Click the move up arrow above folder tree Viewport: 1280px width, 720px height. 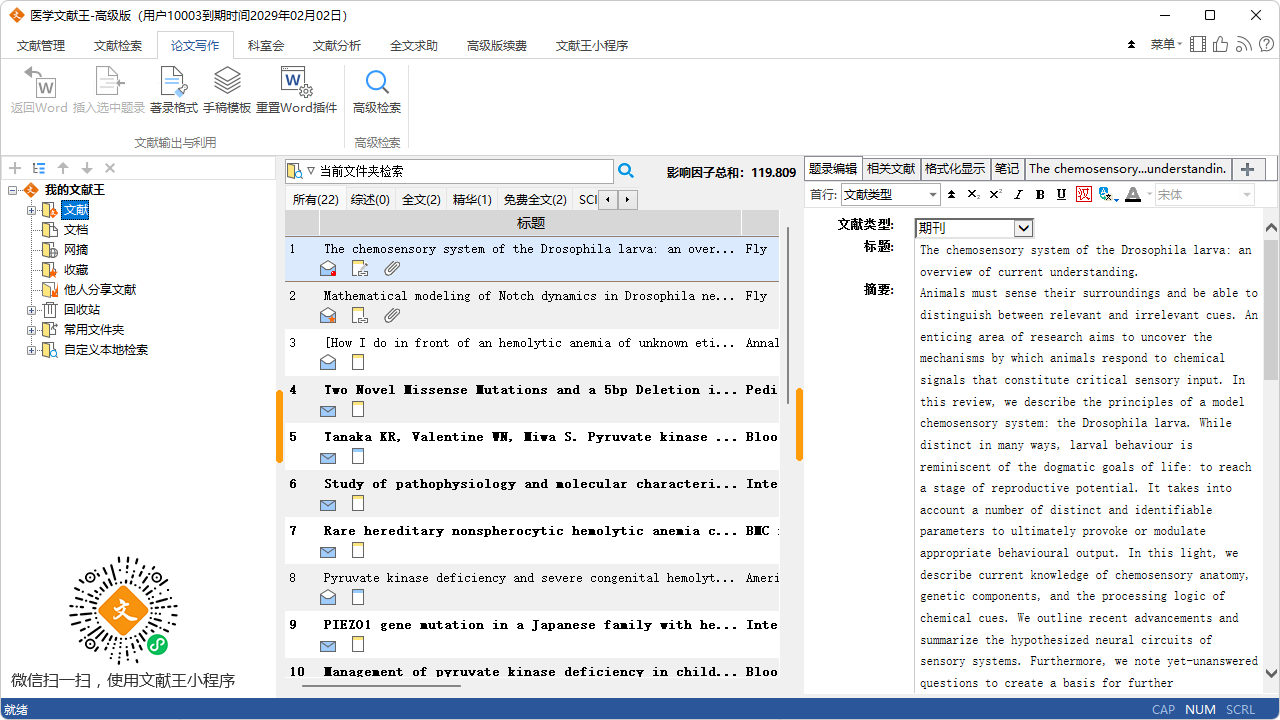[x=63, y=169]
